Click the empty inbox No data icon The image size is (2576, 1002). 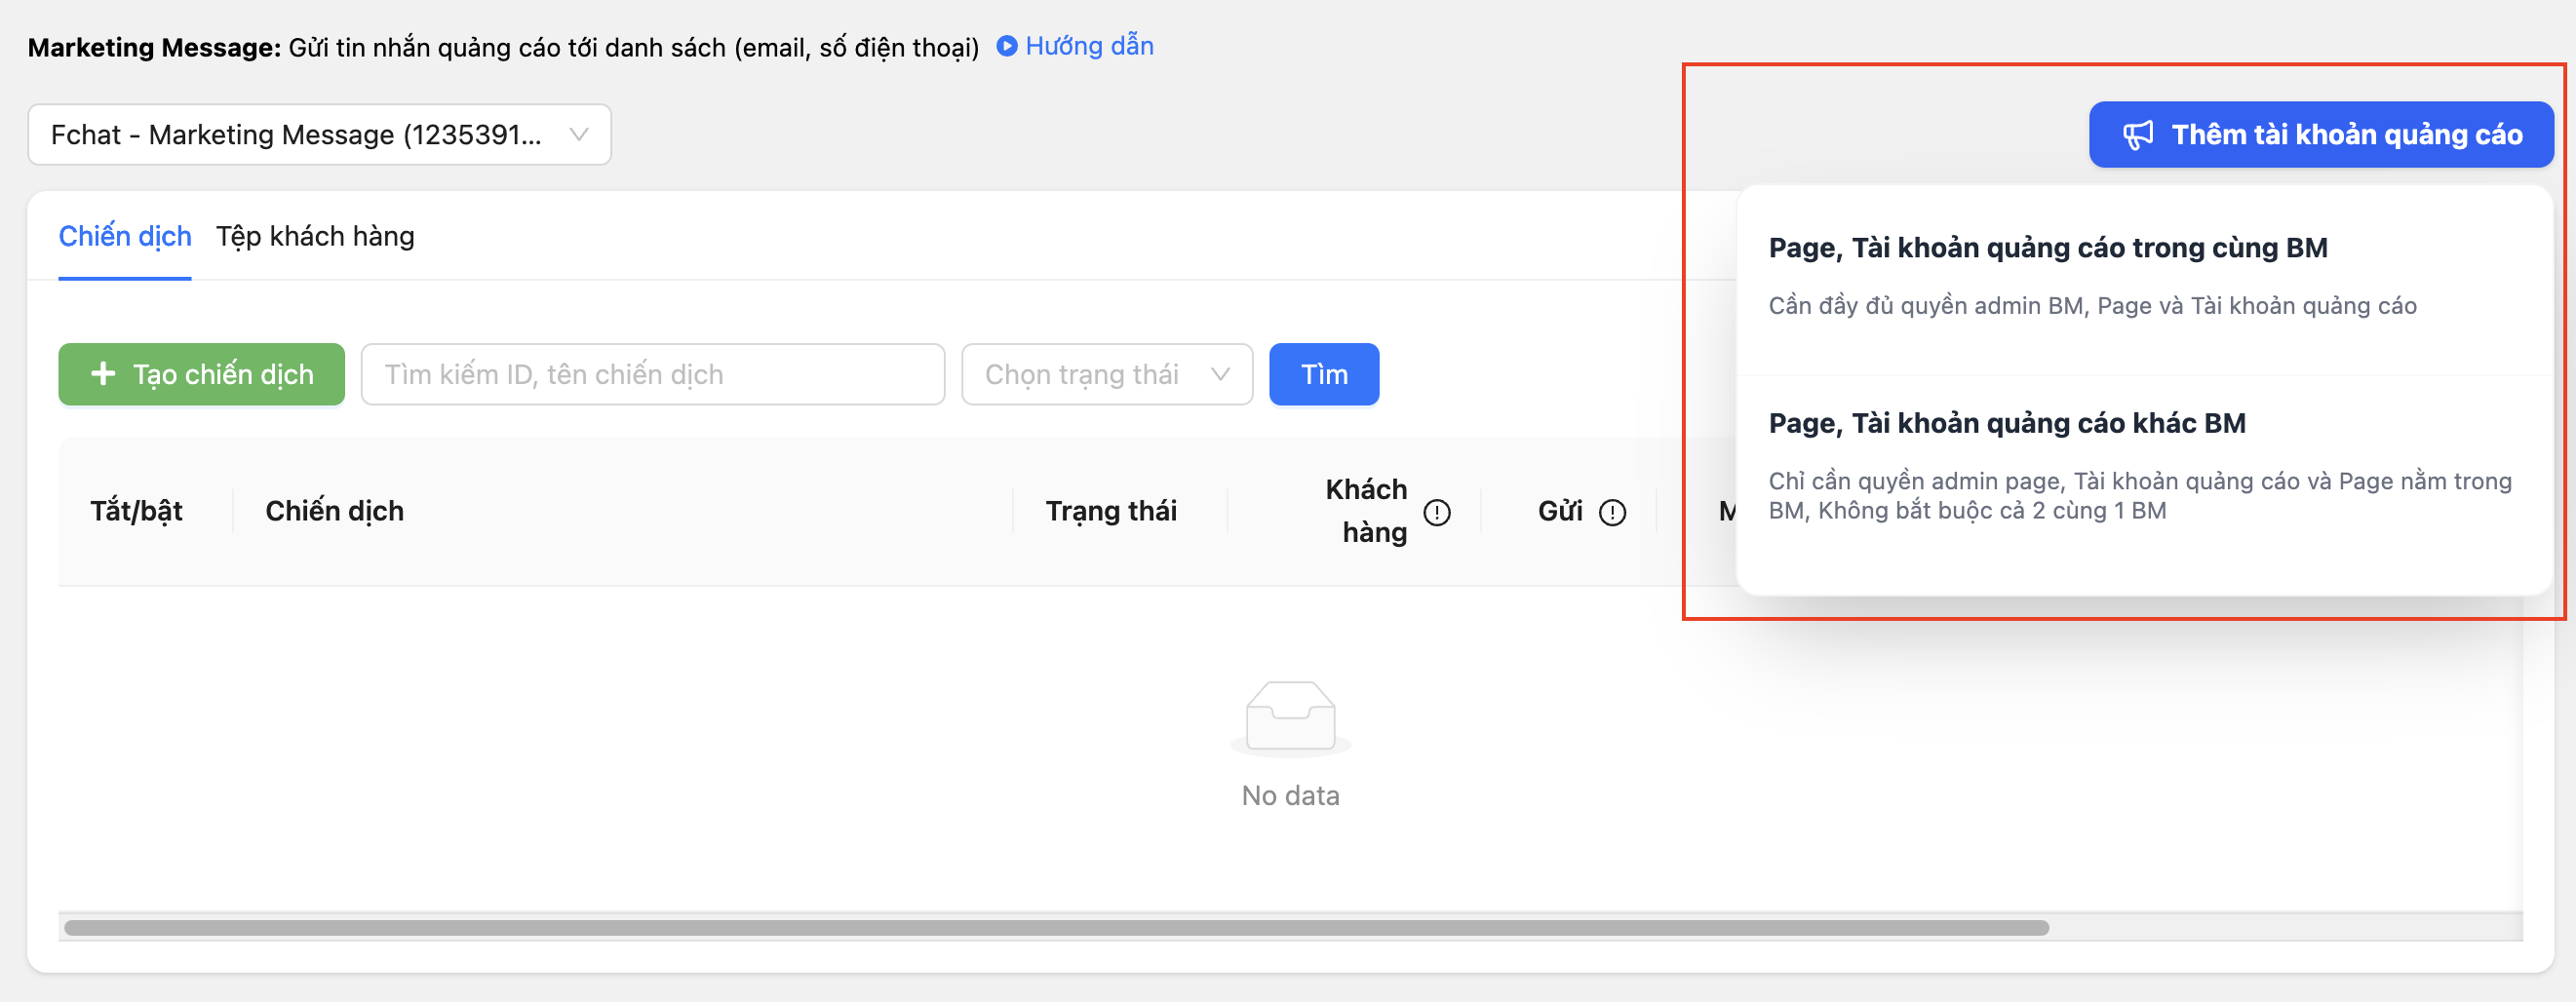click(x=1290, y=717)
